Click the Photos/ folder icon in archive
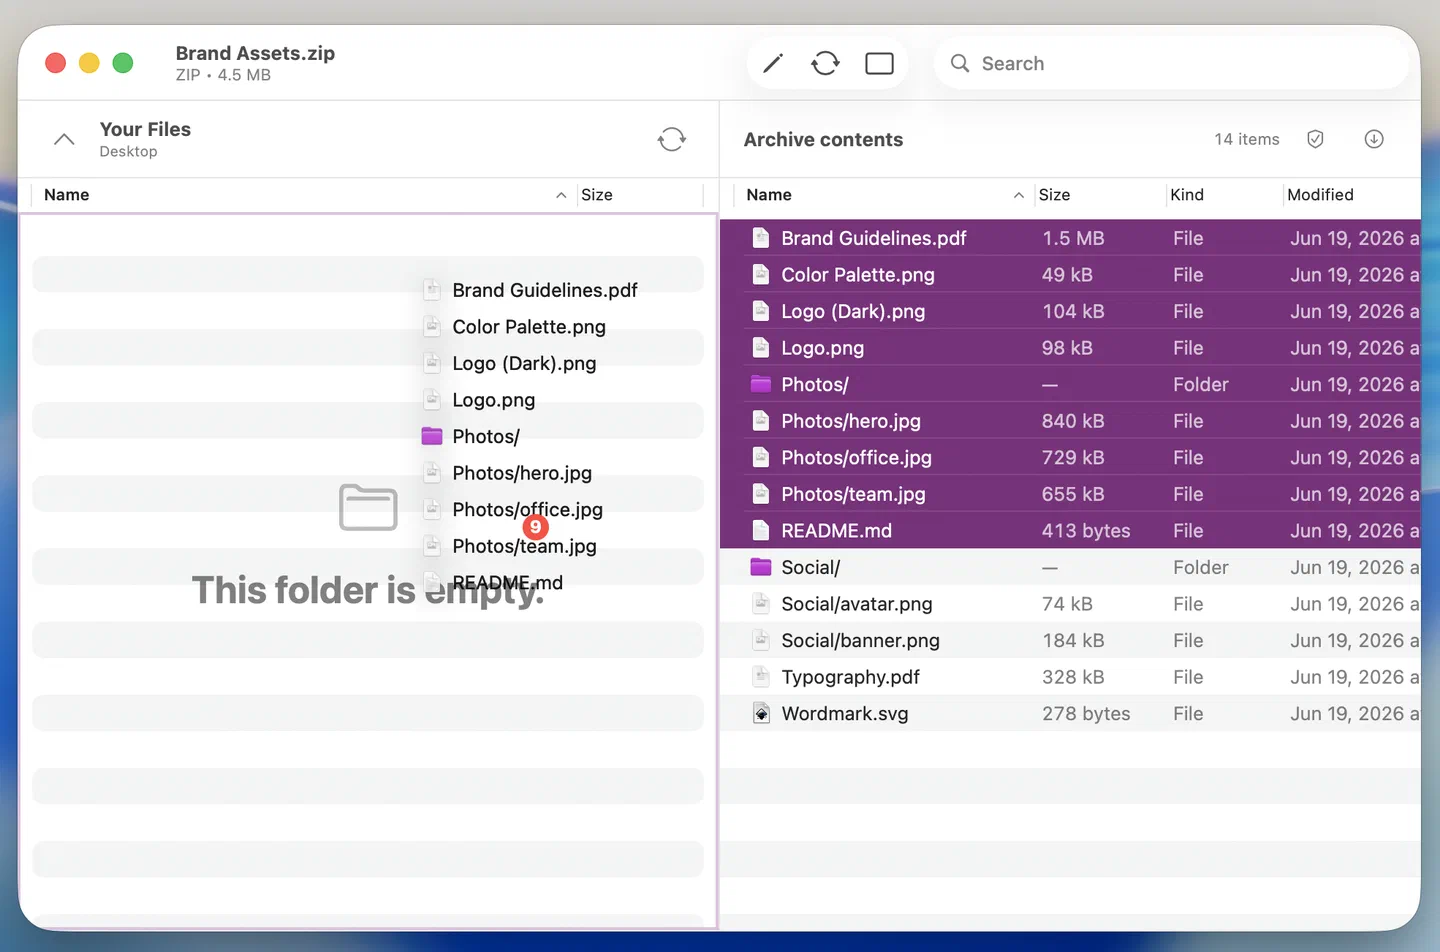The height and width of the screenshot is (952, 1440). pyautogui.click(x=761, y=384)
